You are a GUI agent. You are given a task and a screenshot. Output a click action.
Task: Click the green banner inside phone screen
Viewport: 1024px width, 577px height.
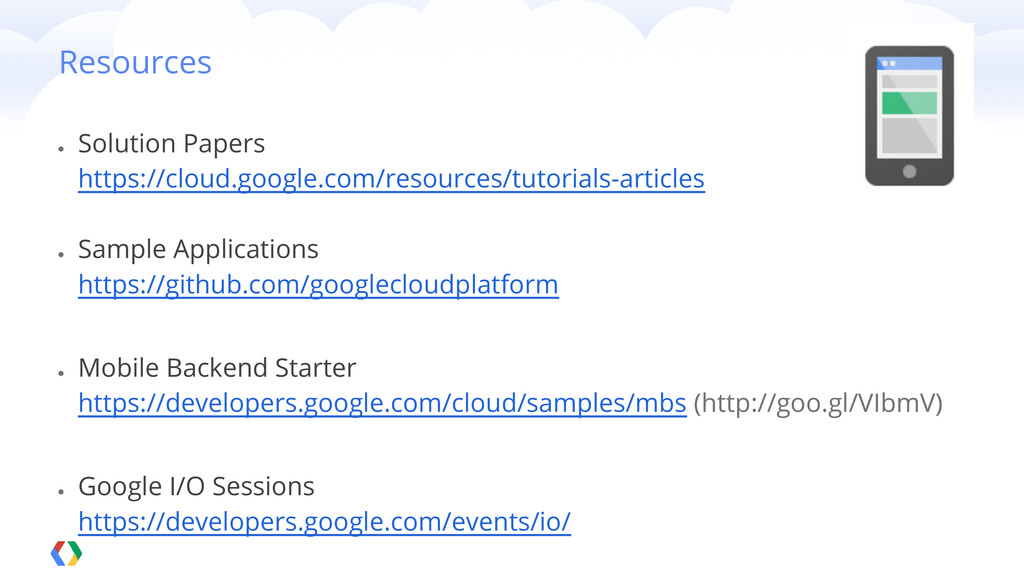[909, 103]
